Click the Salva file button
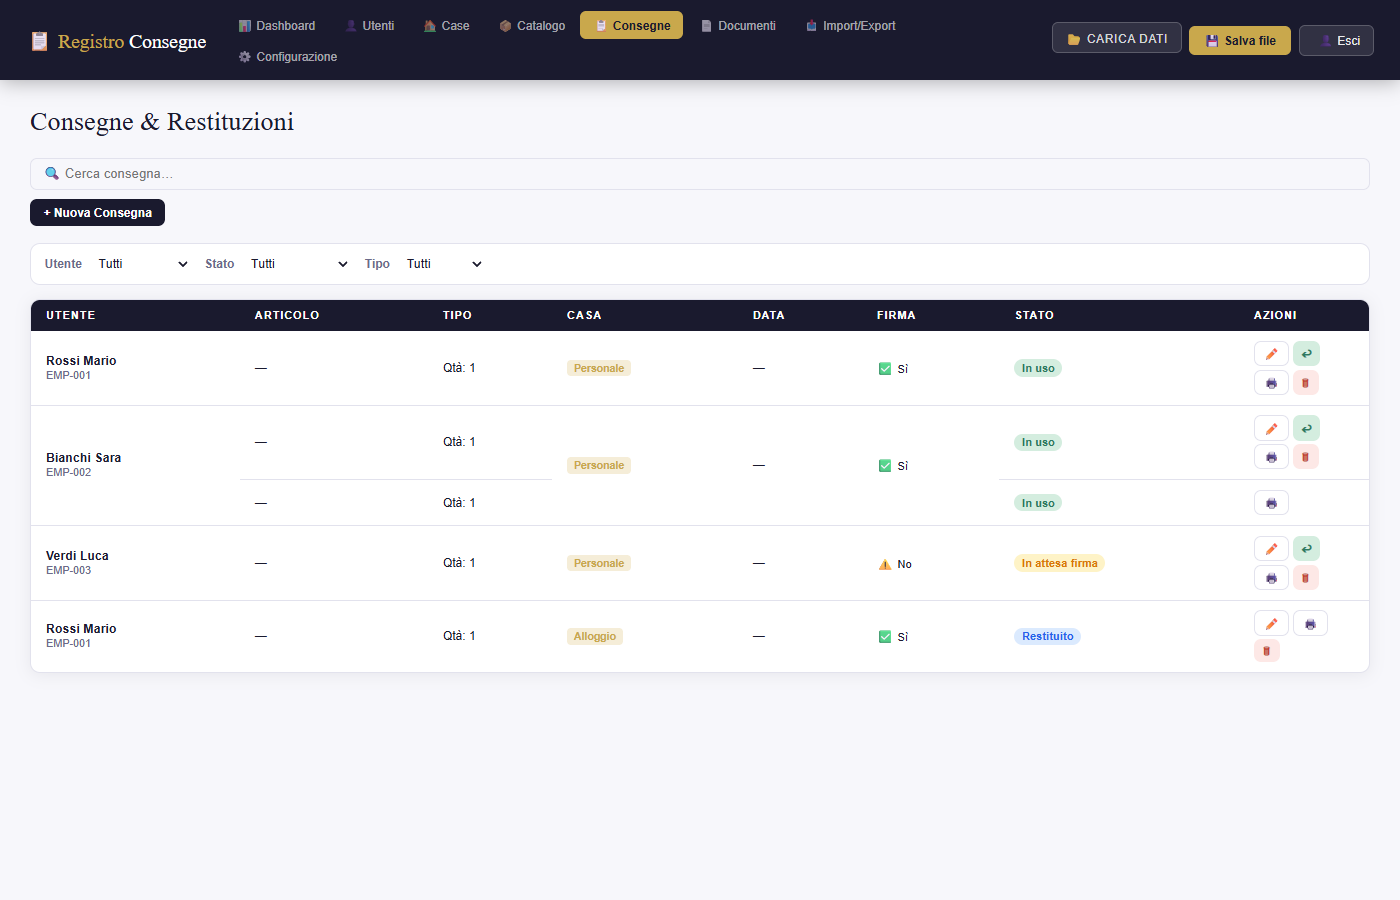 point(1240,41)
